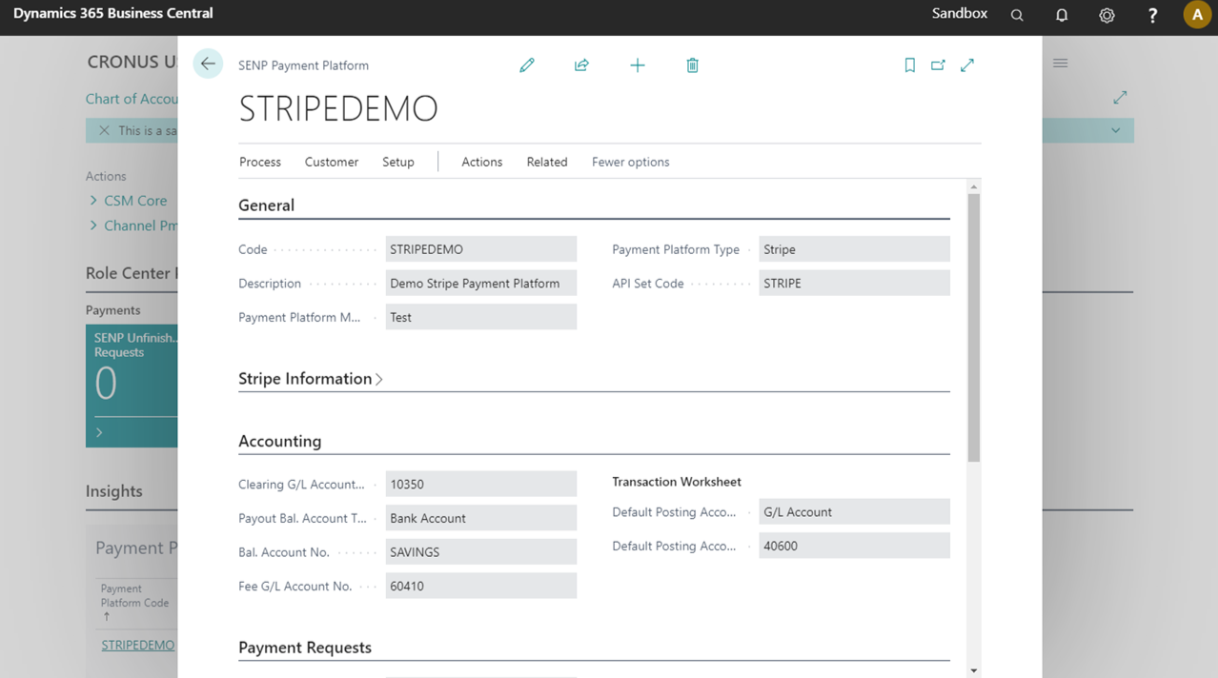Click the plus icon to create new

637,65
